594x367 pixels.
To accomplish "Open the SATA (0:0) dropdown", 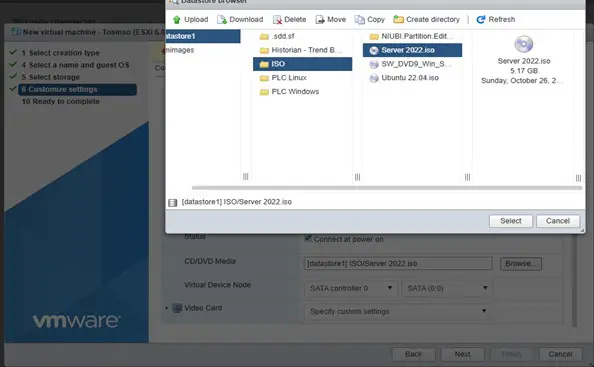I will (447, 288).
